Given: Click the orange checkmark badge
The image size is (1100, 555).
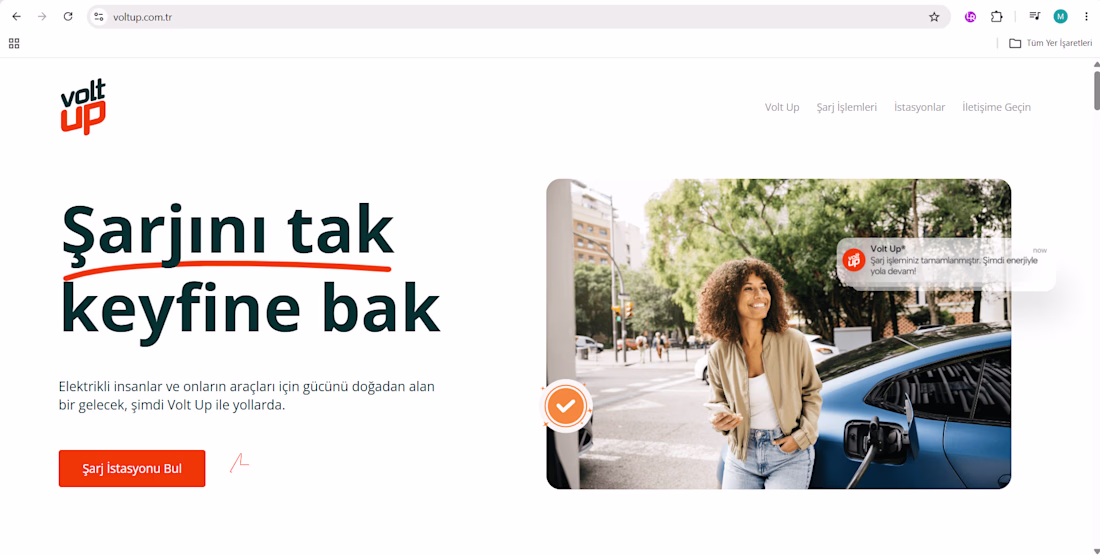Looking at the screenshot, I should pos(566,406).
